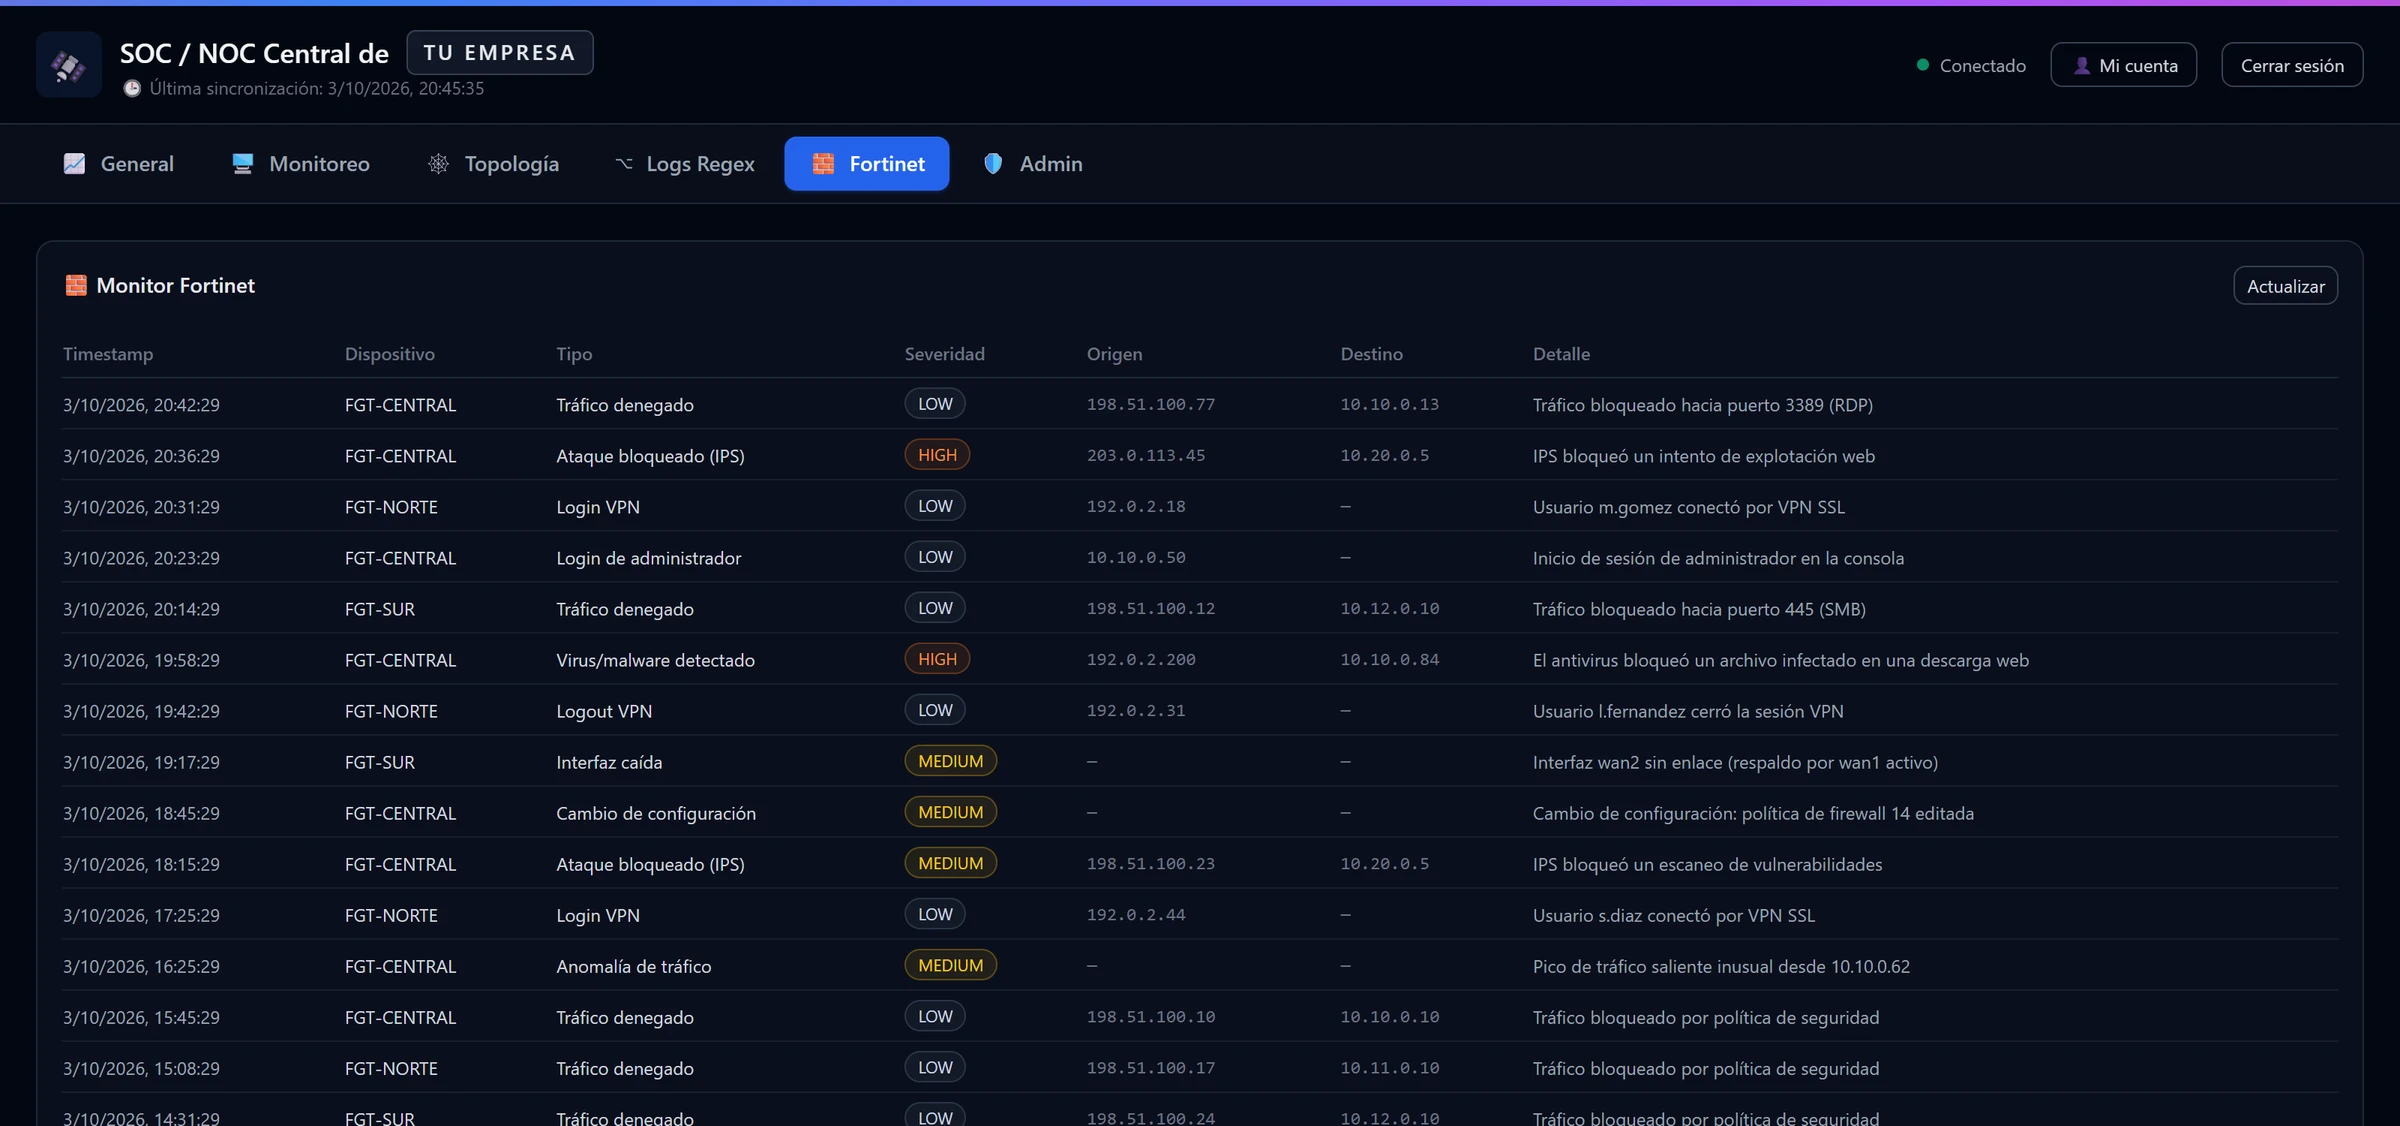Click detail about wan2 sin enlace
2400x1126 pixels.
pos(1735,762)
